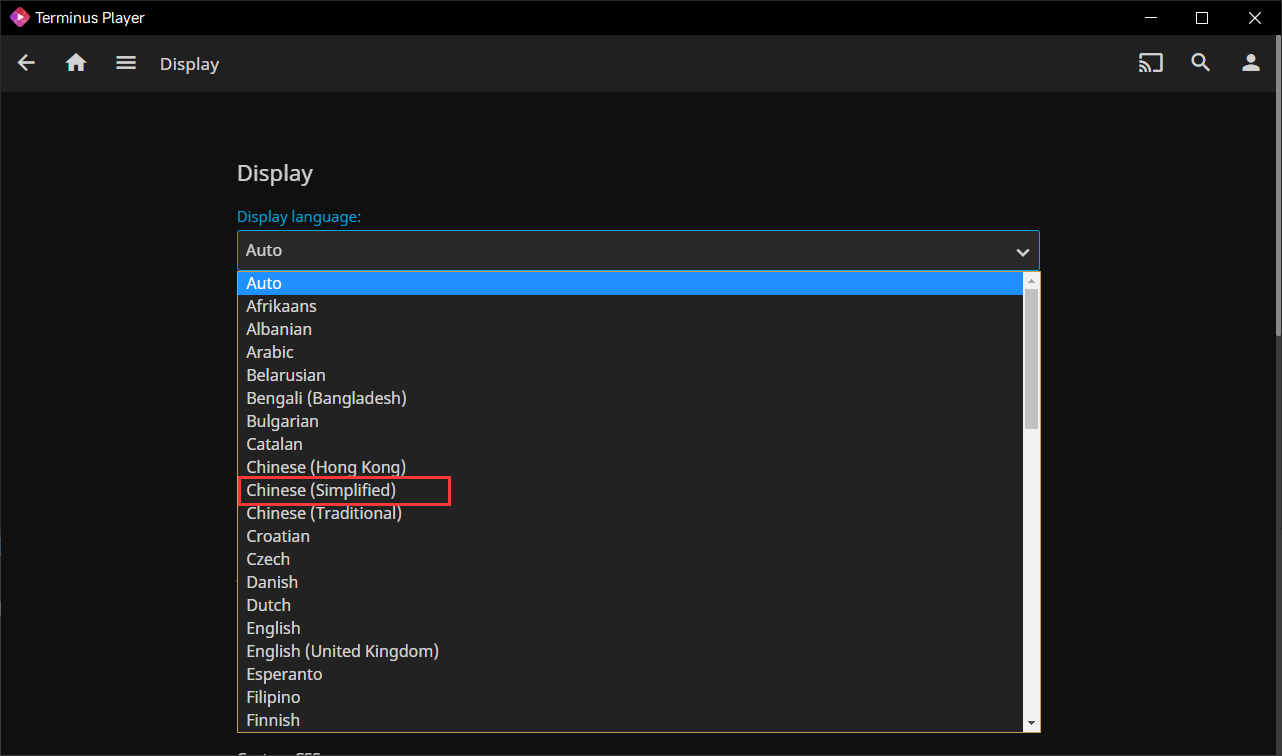
Task: Select Esperanto in language list
Action: (x=284, y=674)
